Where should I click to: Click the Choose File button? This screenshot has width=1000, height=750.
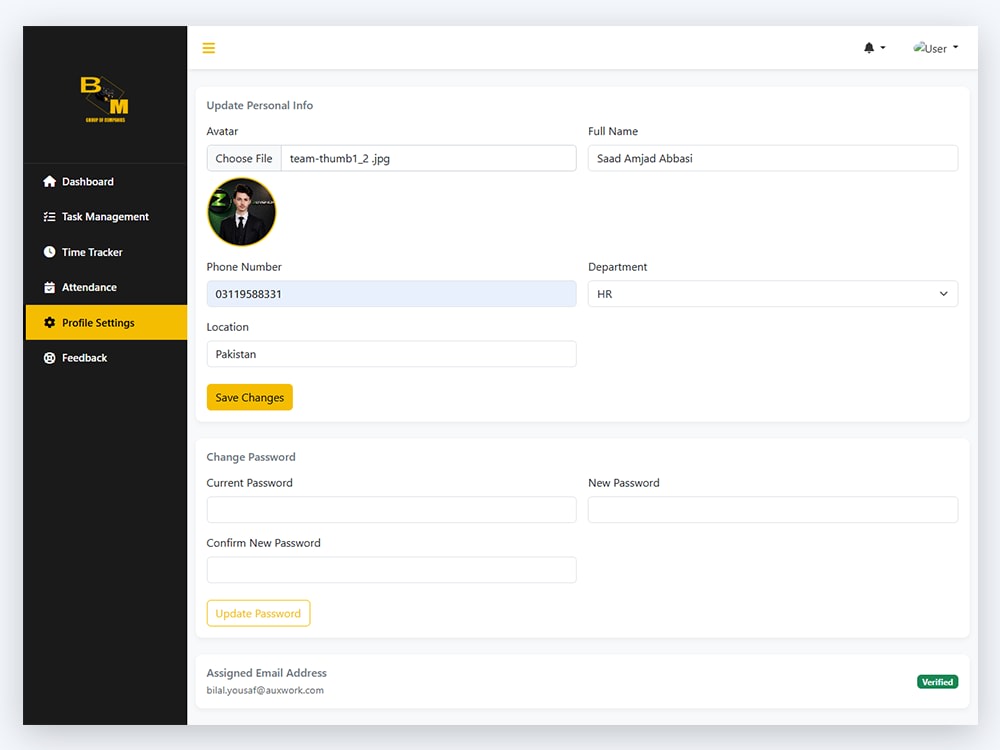(244, 158)
